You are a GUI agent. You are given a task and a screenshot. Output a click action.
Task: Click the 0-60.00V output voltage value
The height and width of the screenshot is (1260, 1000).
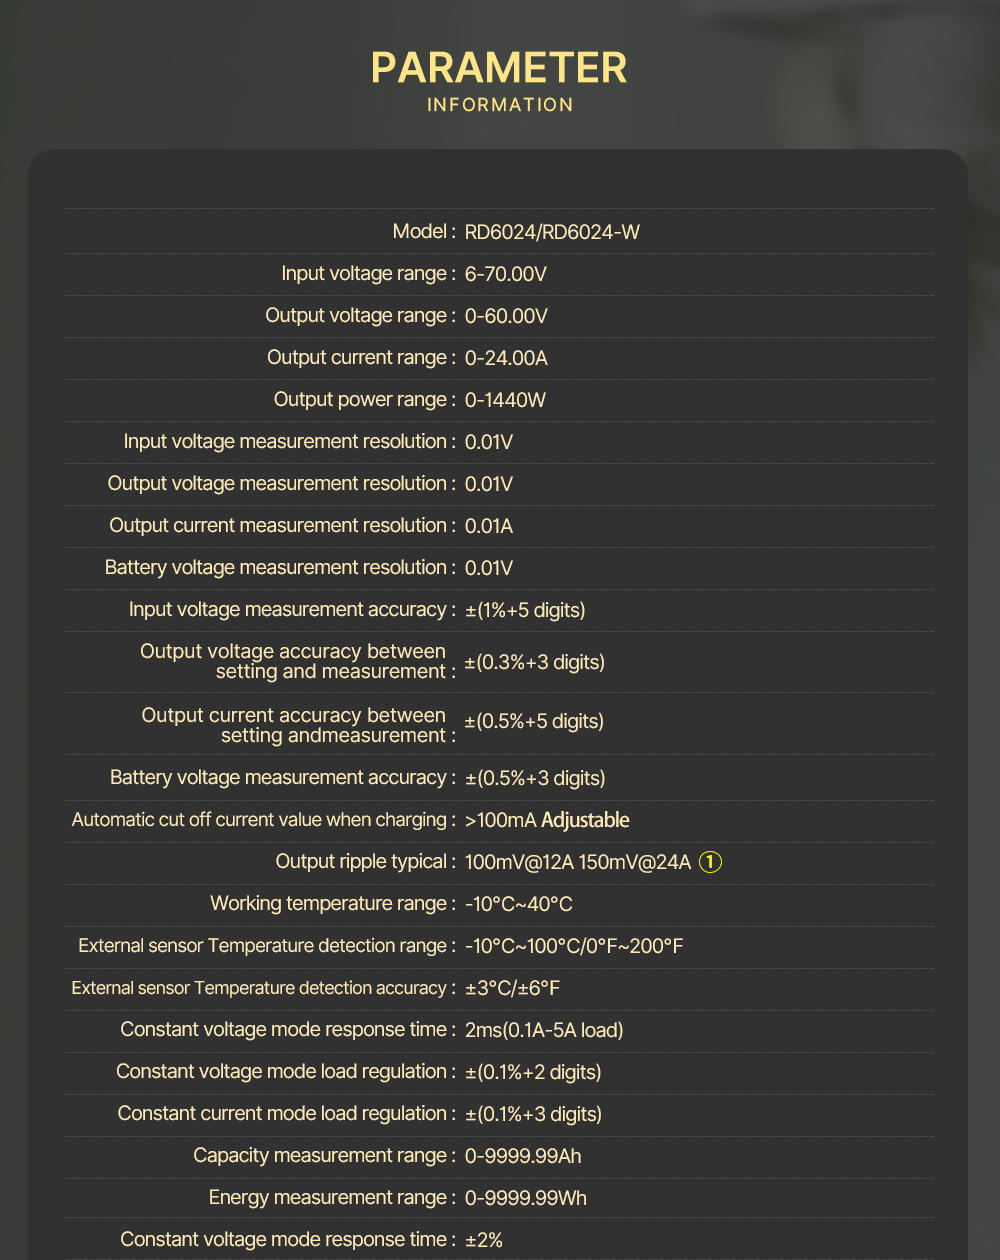point(506,316)
